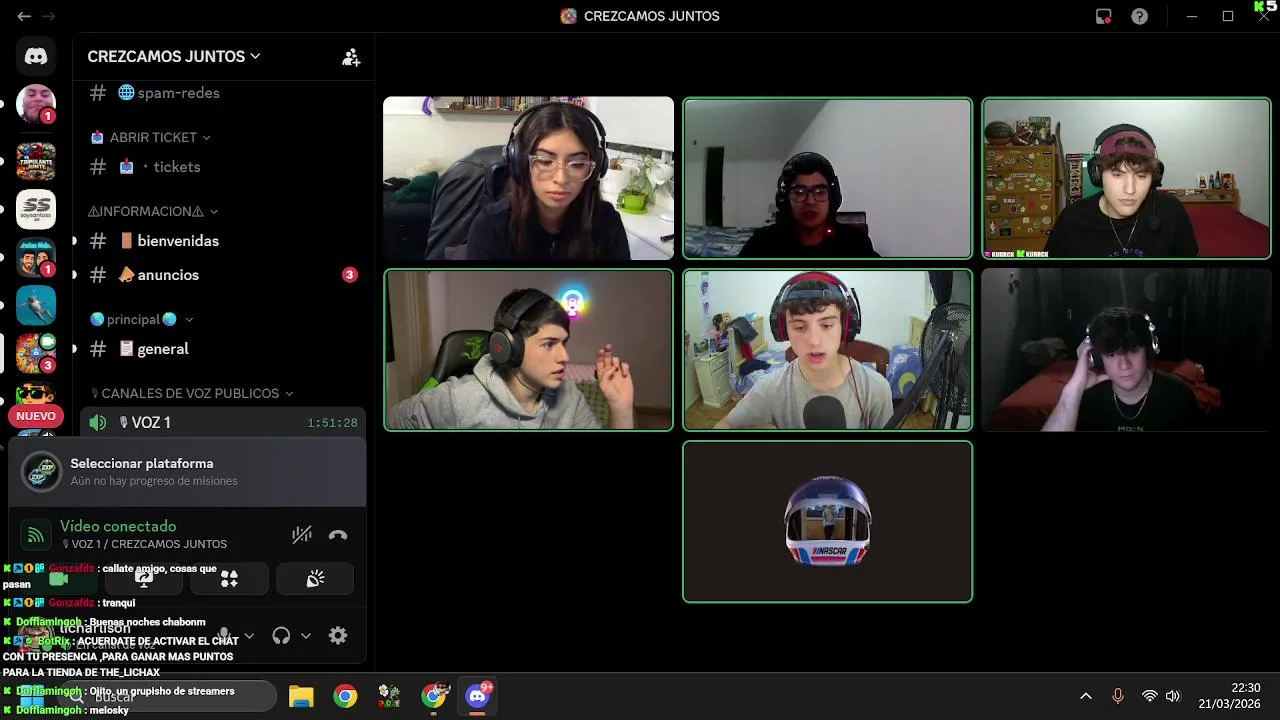Show hidden system tray icons

click(1086, 696)
